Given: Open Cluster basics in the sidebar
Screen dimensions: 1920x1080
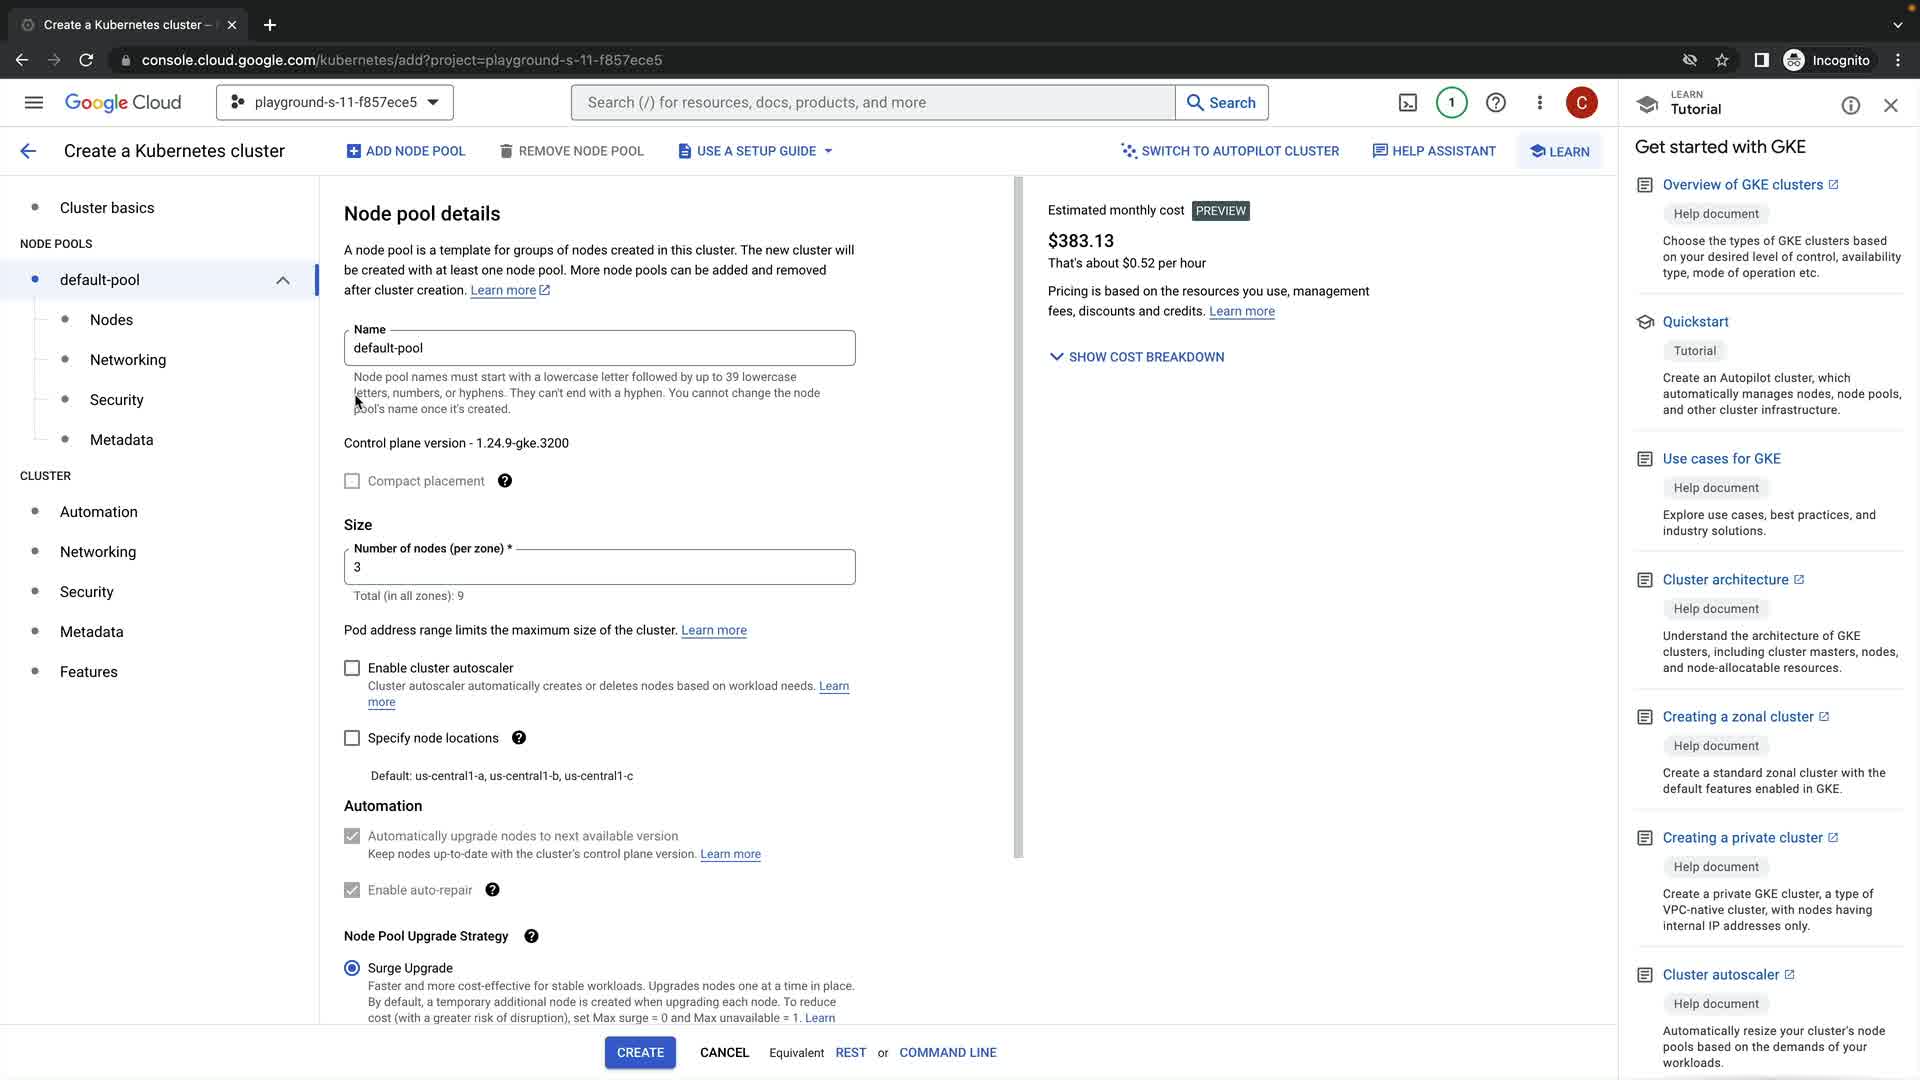Looking at the screenshot, I should click(107, 208).
